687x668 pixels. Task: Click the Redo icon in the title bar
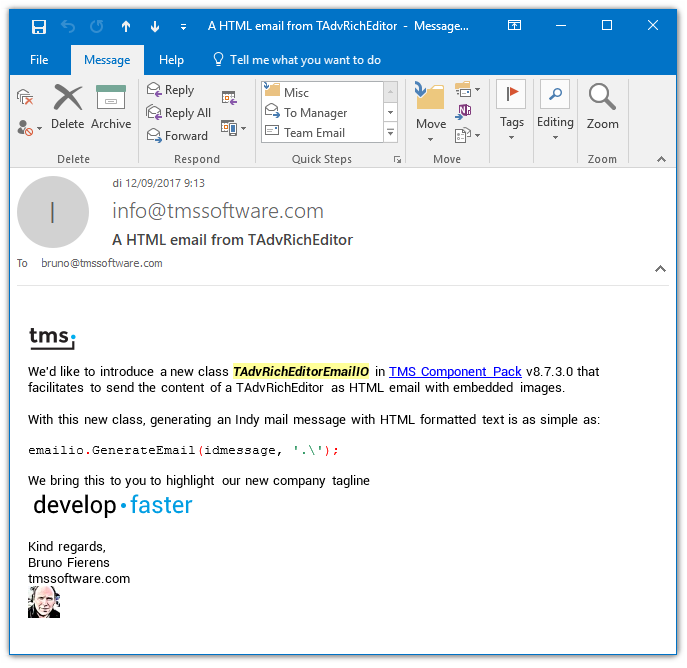tap(96, 27)
